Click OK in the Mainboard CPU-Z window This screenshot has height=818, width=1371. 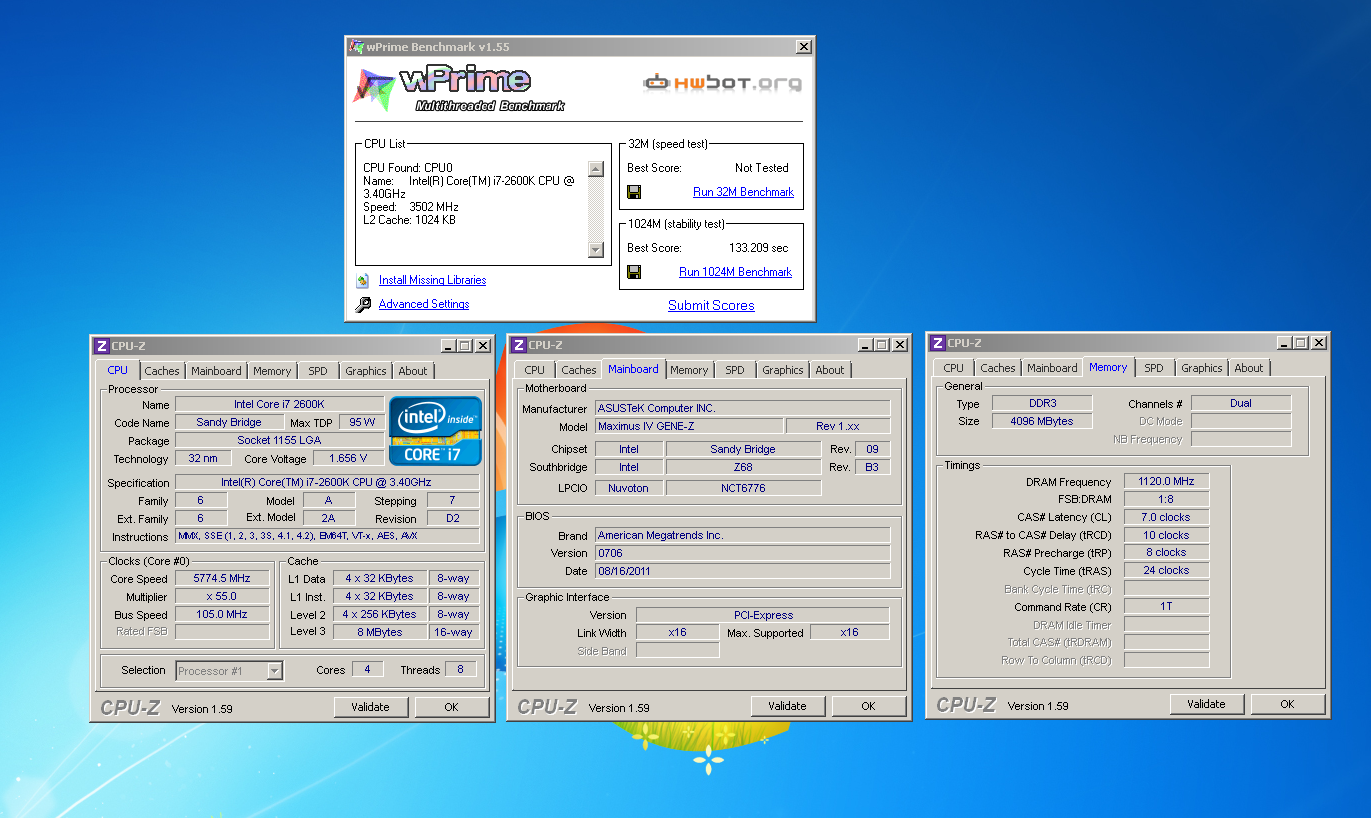tap(868, 706)
